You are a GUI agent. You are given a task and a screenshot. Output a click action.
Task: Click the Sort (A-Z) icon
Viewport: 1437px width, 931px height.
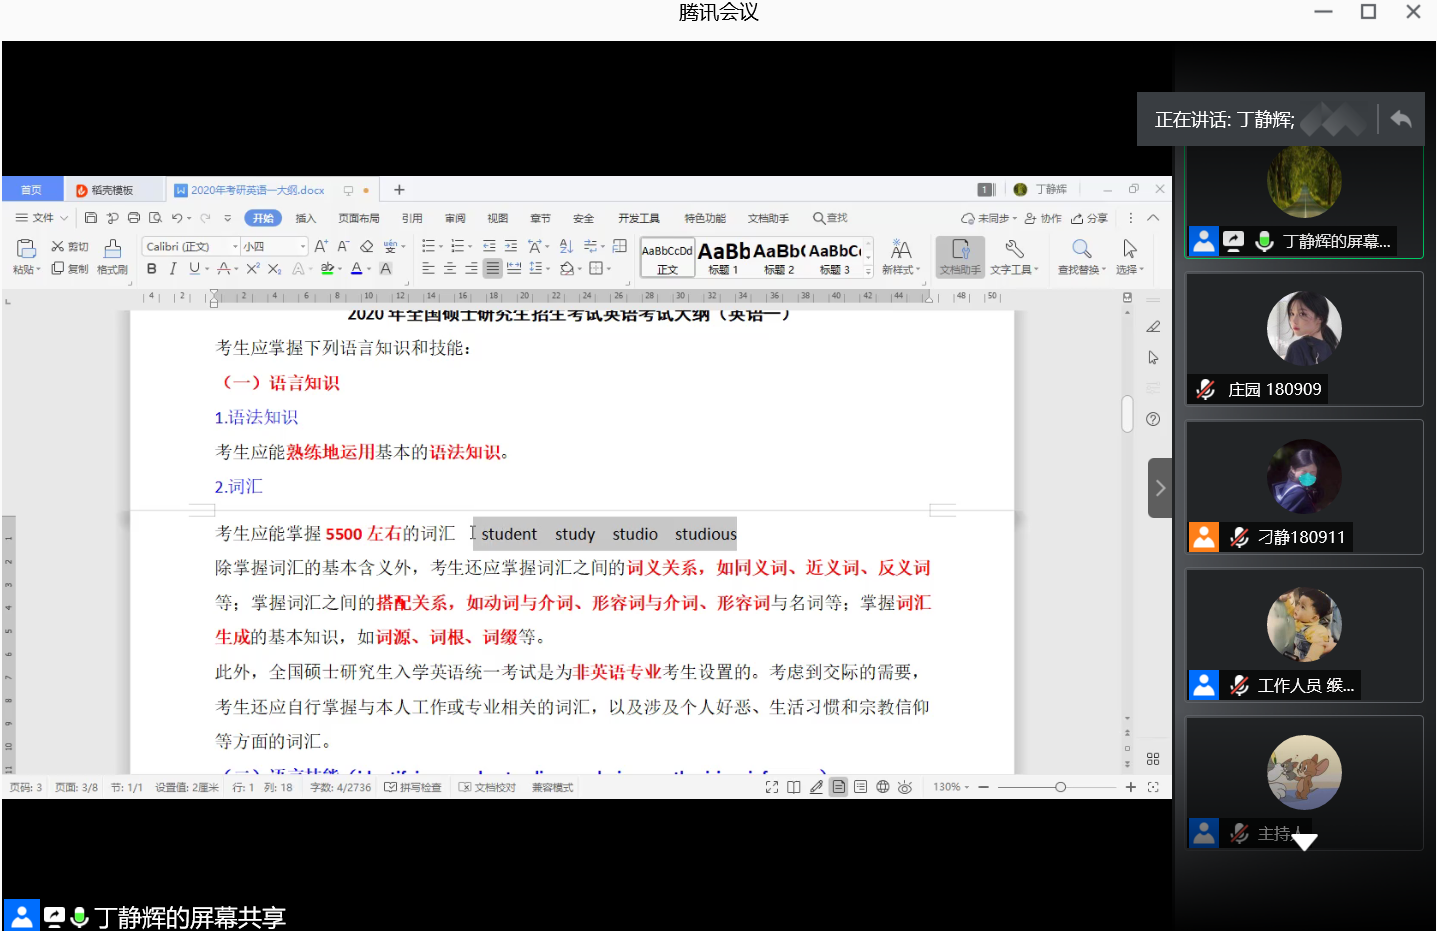(x=566, y=246)
